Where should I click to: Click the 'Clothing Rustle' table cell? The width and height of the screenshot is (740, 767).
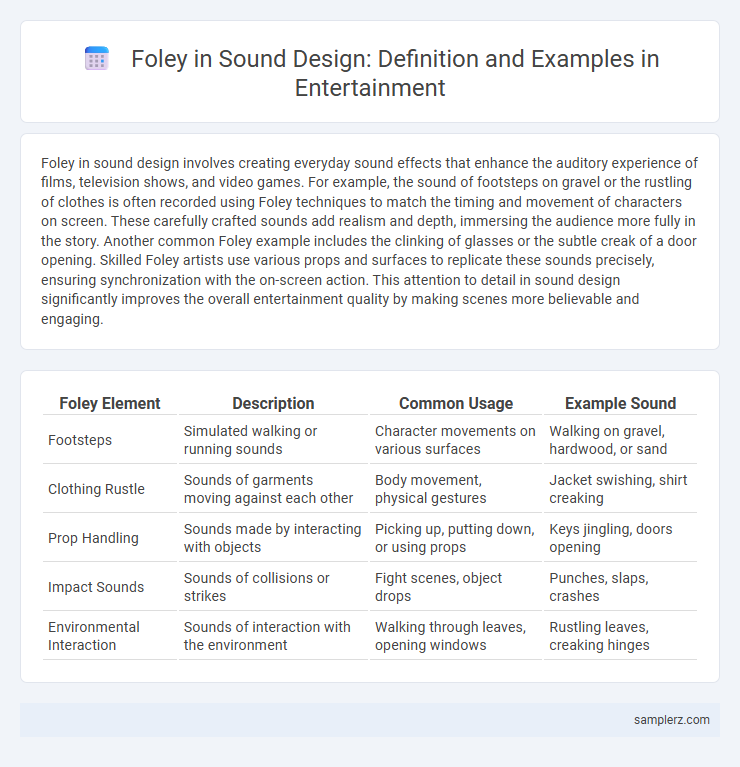coord(110,489)
